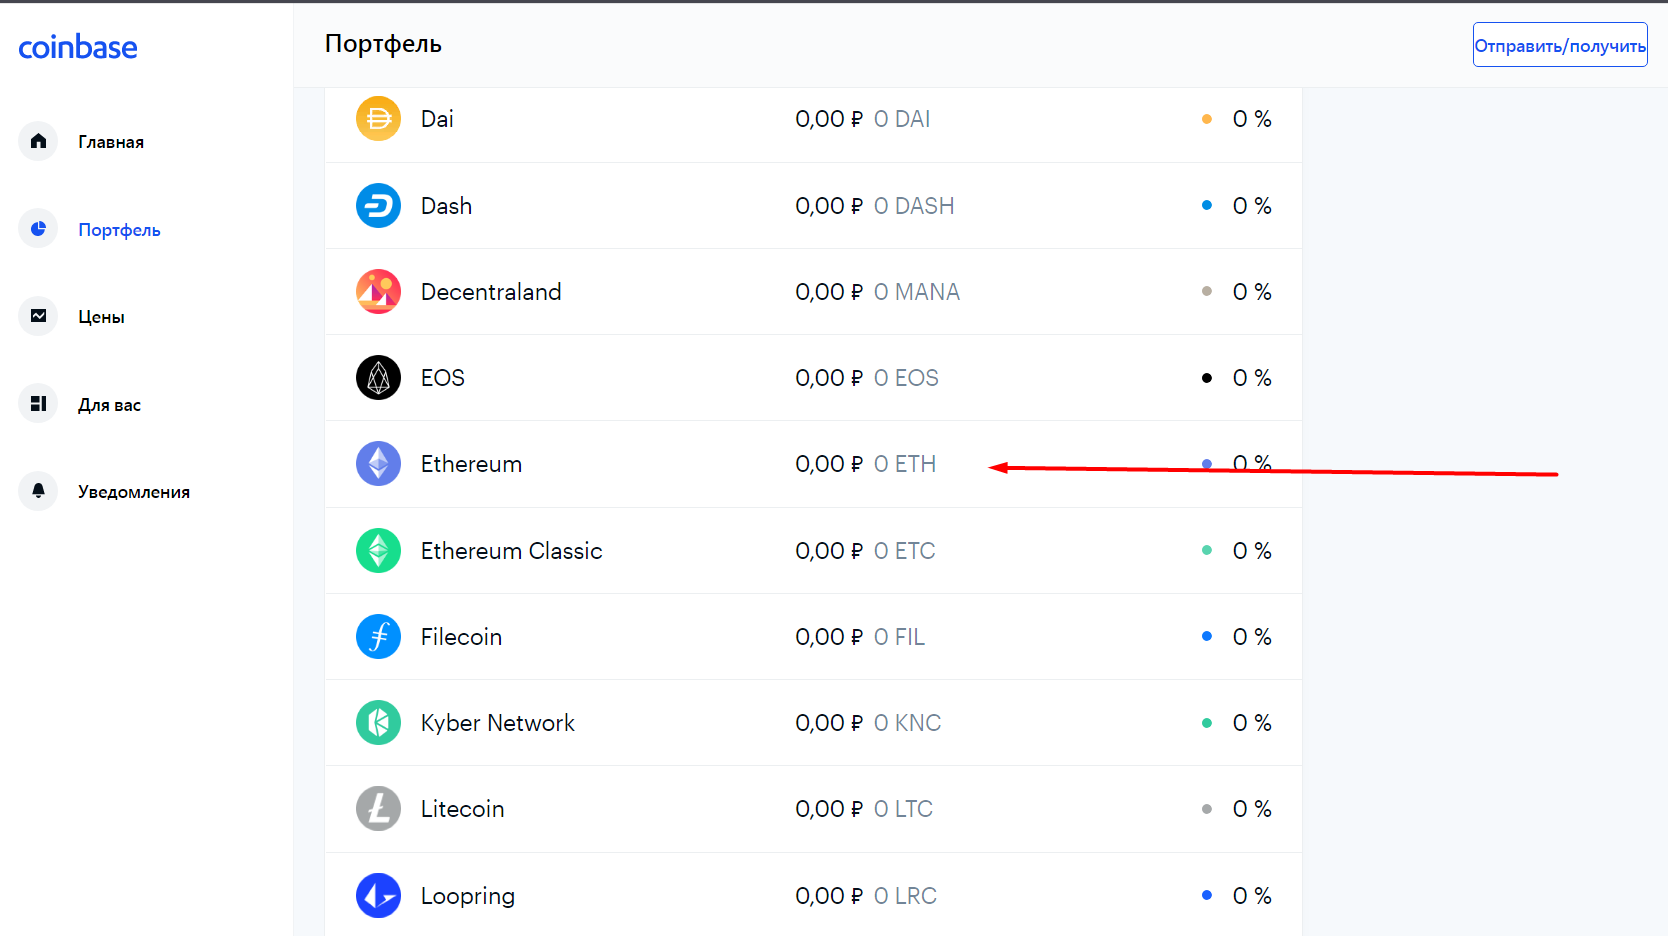Screen dimensions: 1668x936
Task: Click the Dai coin icon
Action: (378, 119)
